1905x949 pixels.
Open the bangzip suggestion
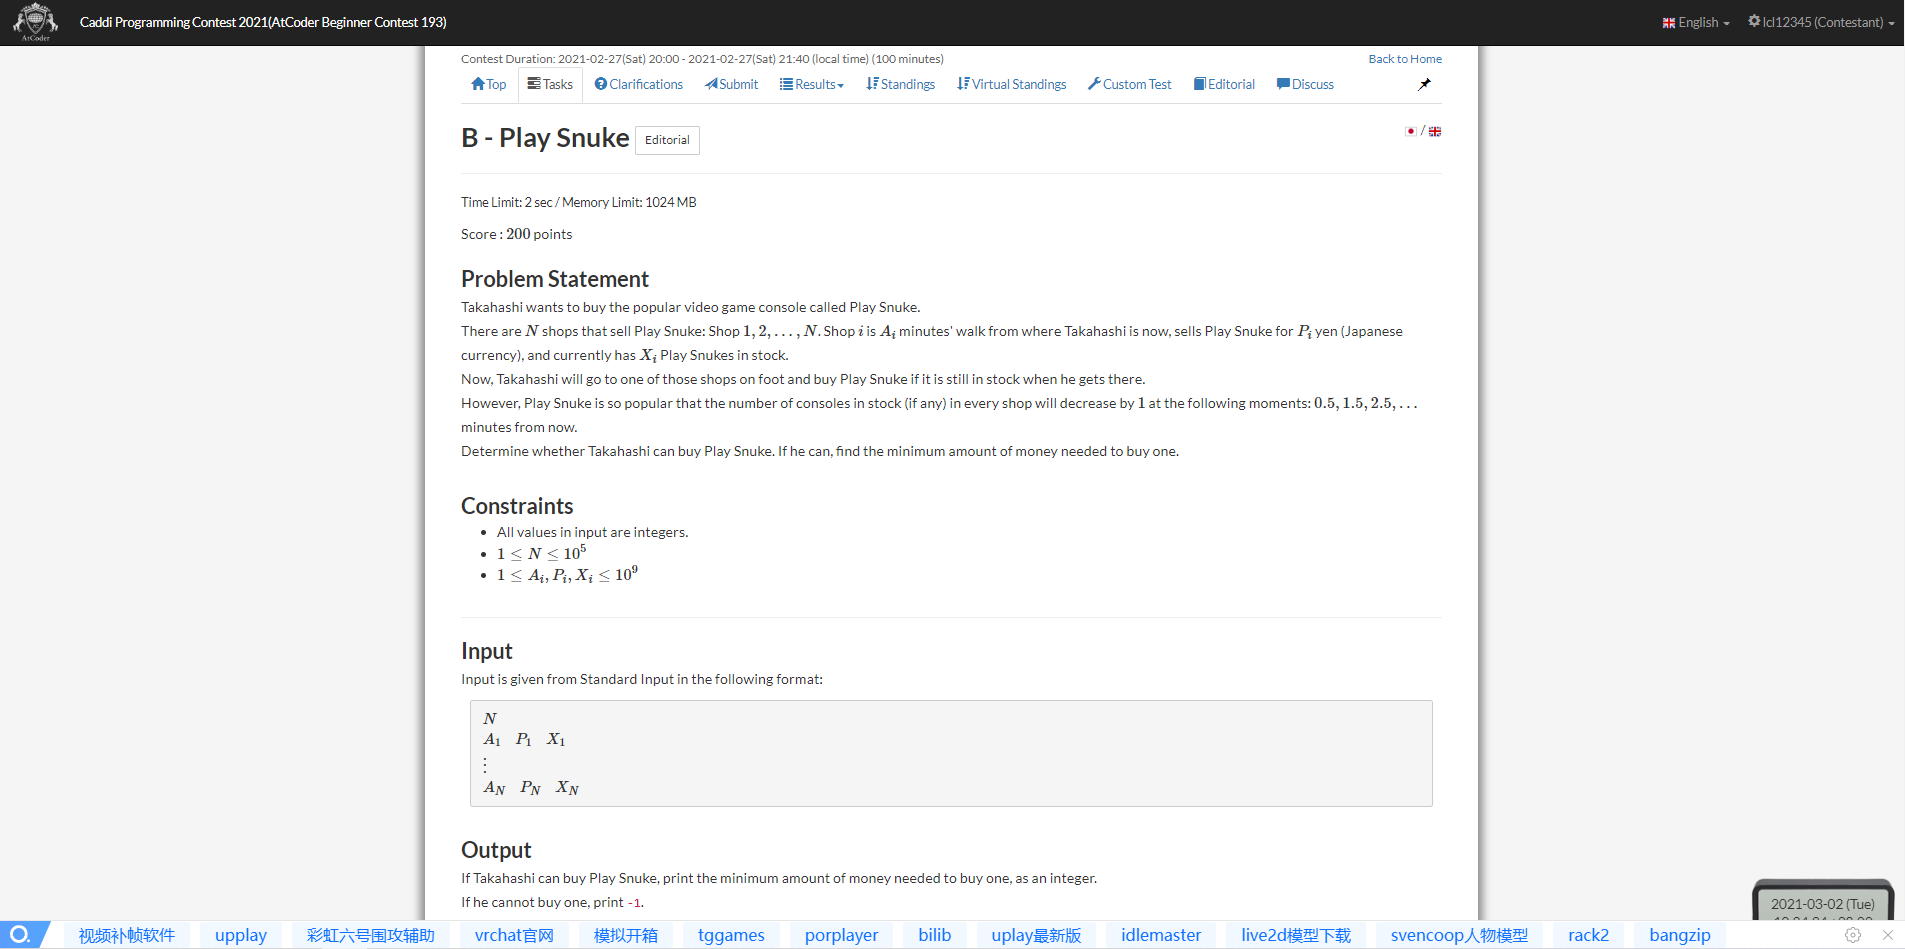click(1680, 935)
